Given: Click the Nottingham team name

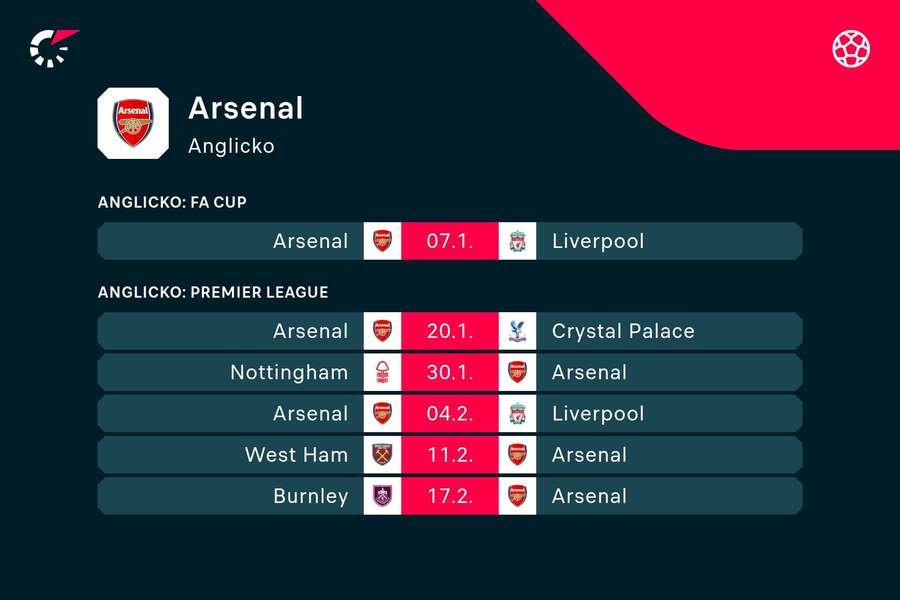Looking at the screenshot, I should click(289, 373).
